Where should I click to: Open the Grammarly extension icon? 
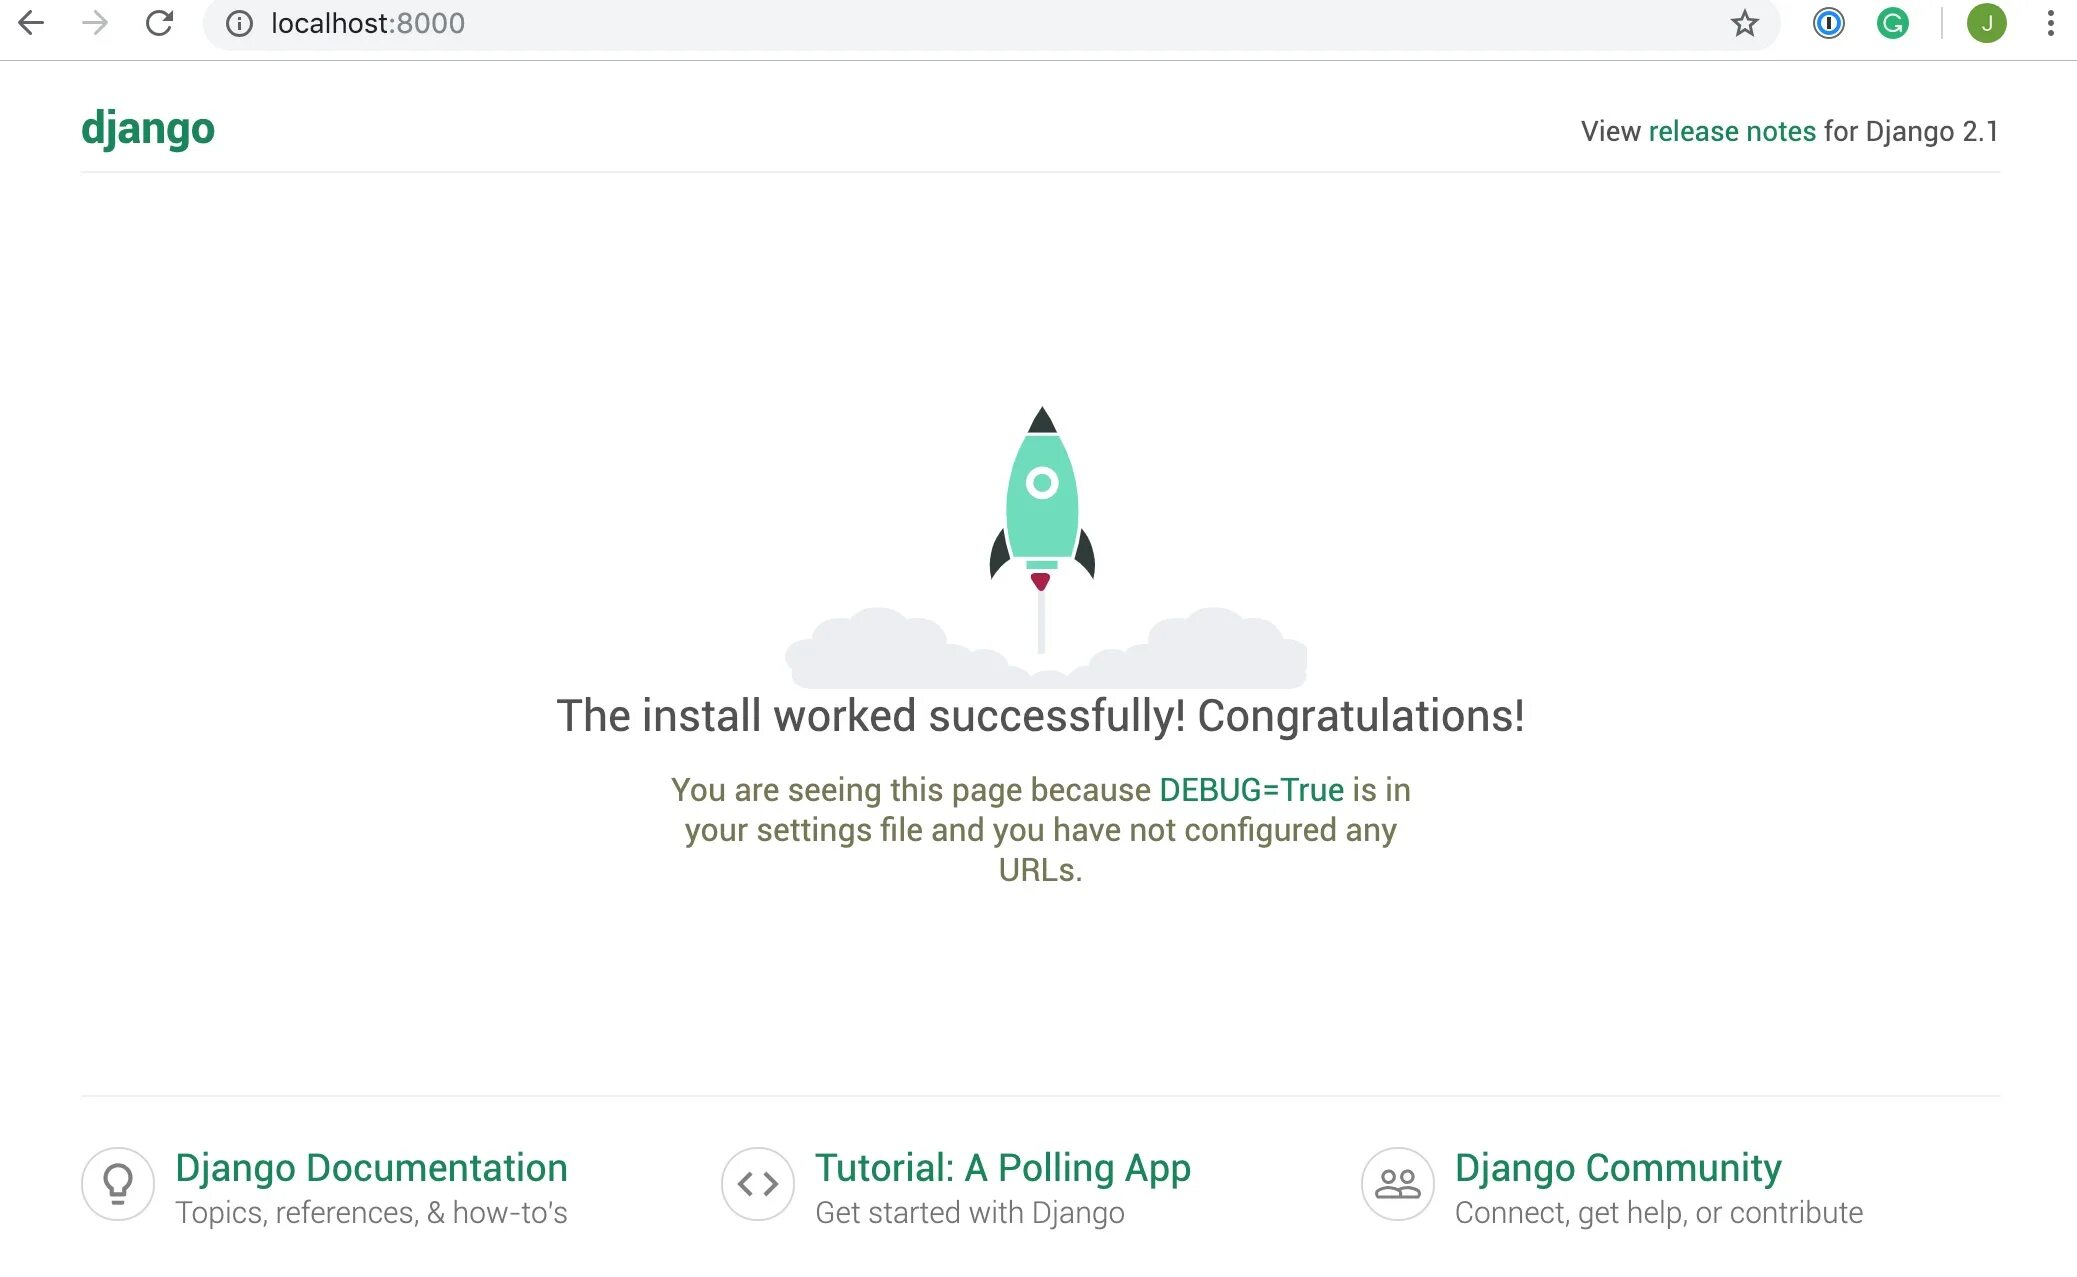[x=1892, y=23]
